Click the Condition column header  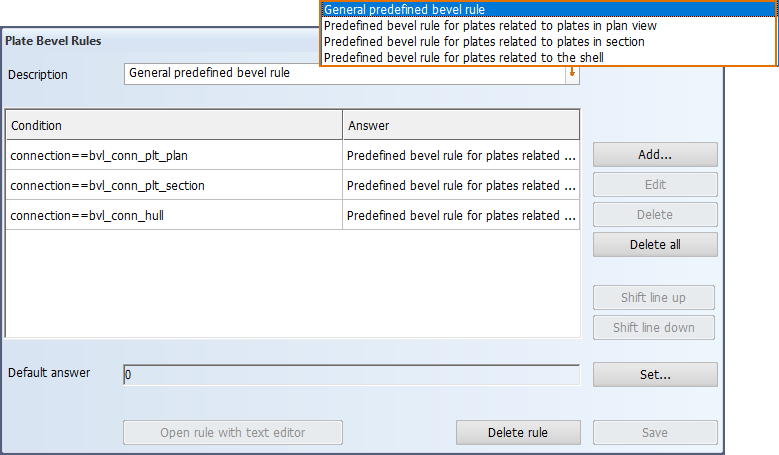coord(174,126)
